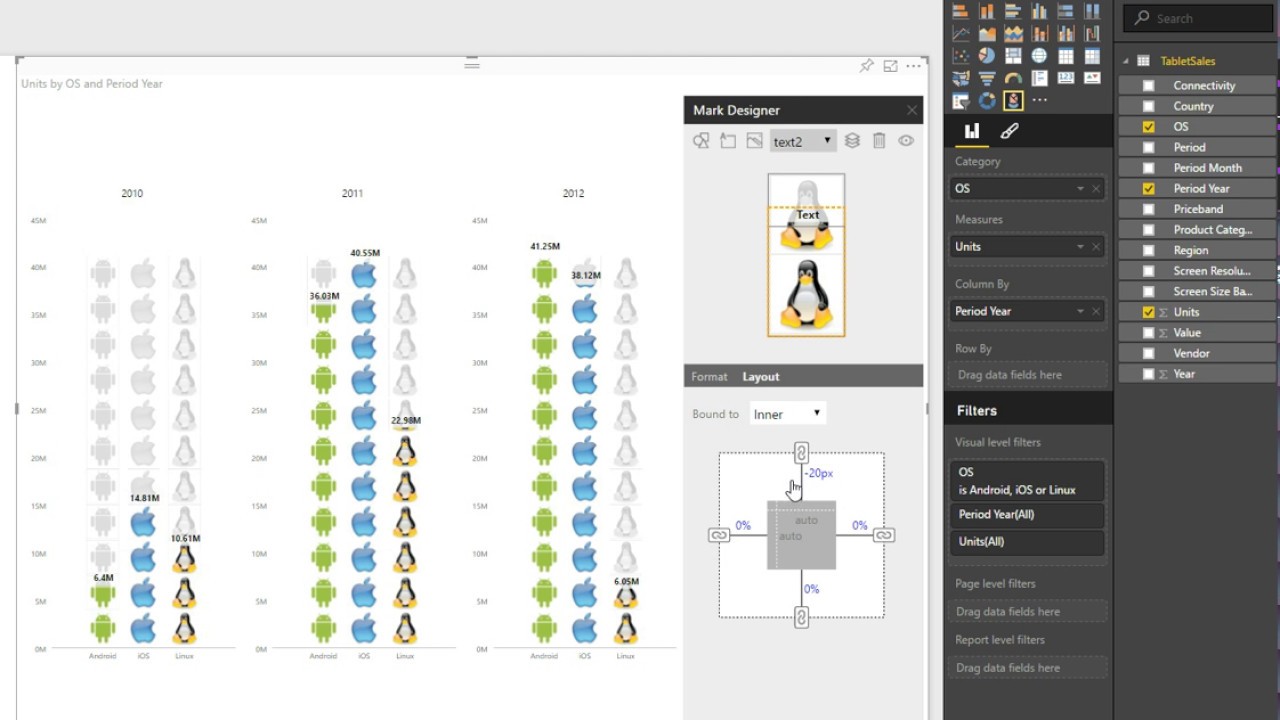
Task: Select the card visualization with 123
Action: coord(1066,78)
